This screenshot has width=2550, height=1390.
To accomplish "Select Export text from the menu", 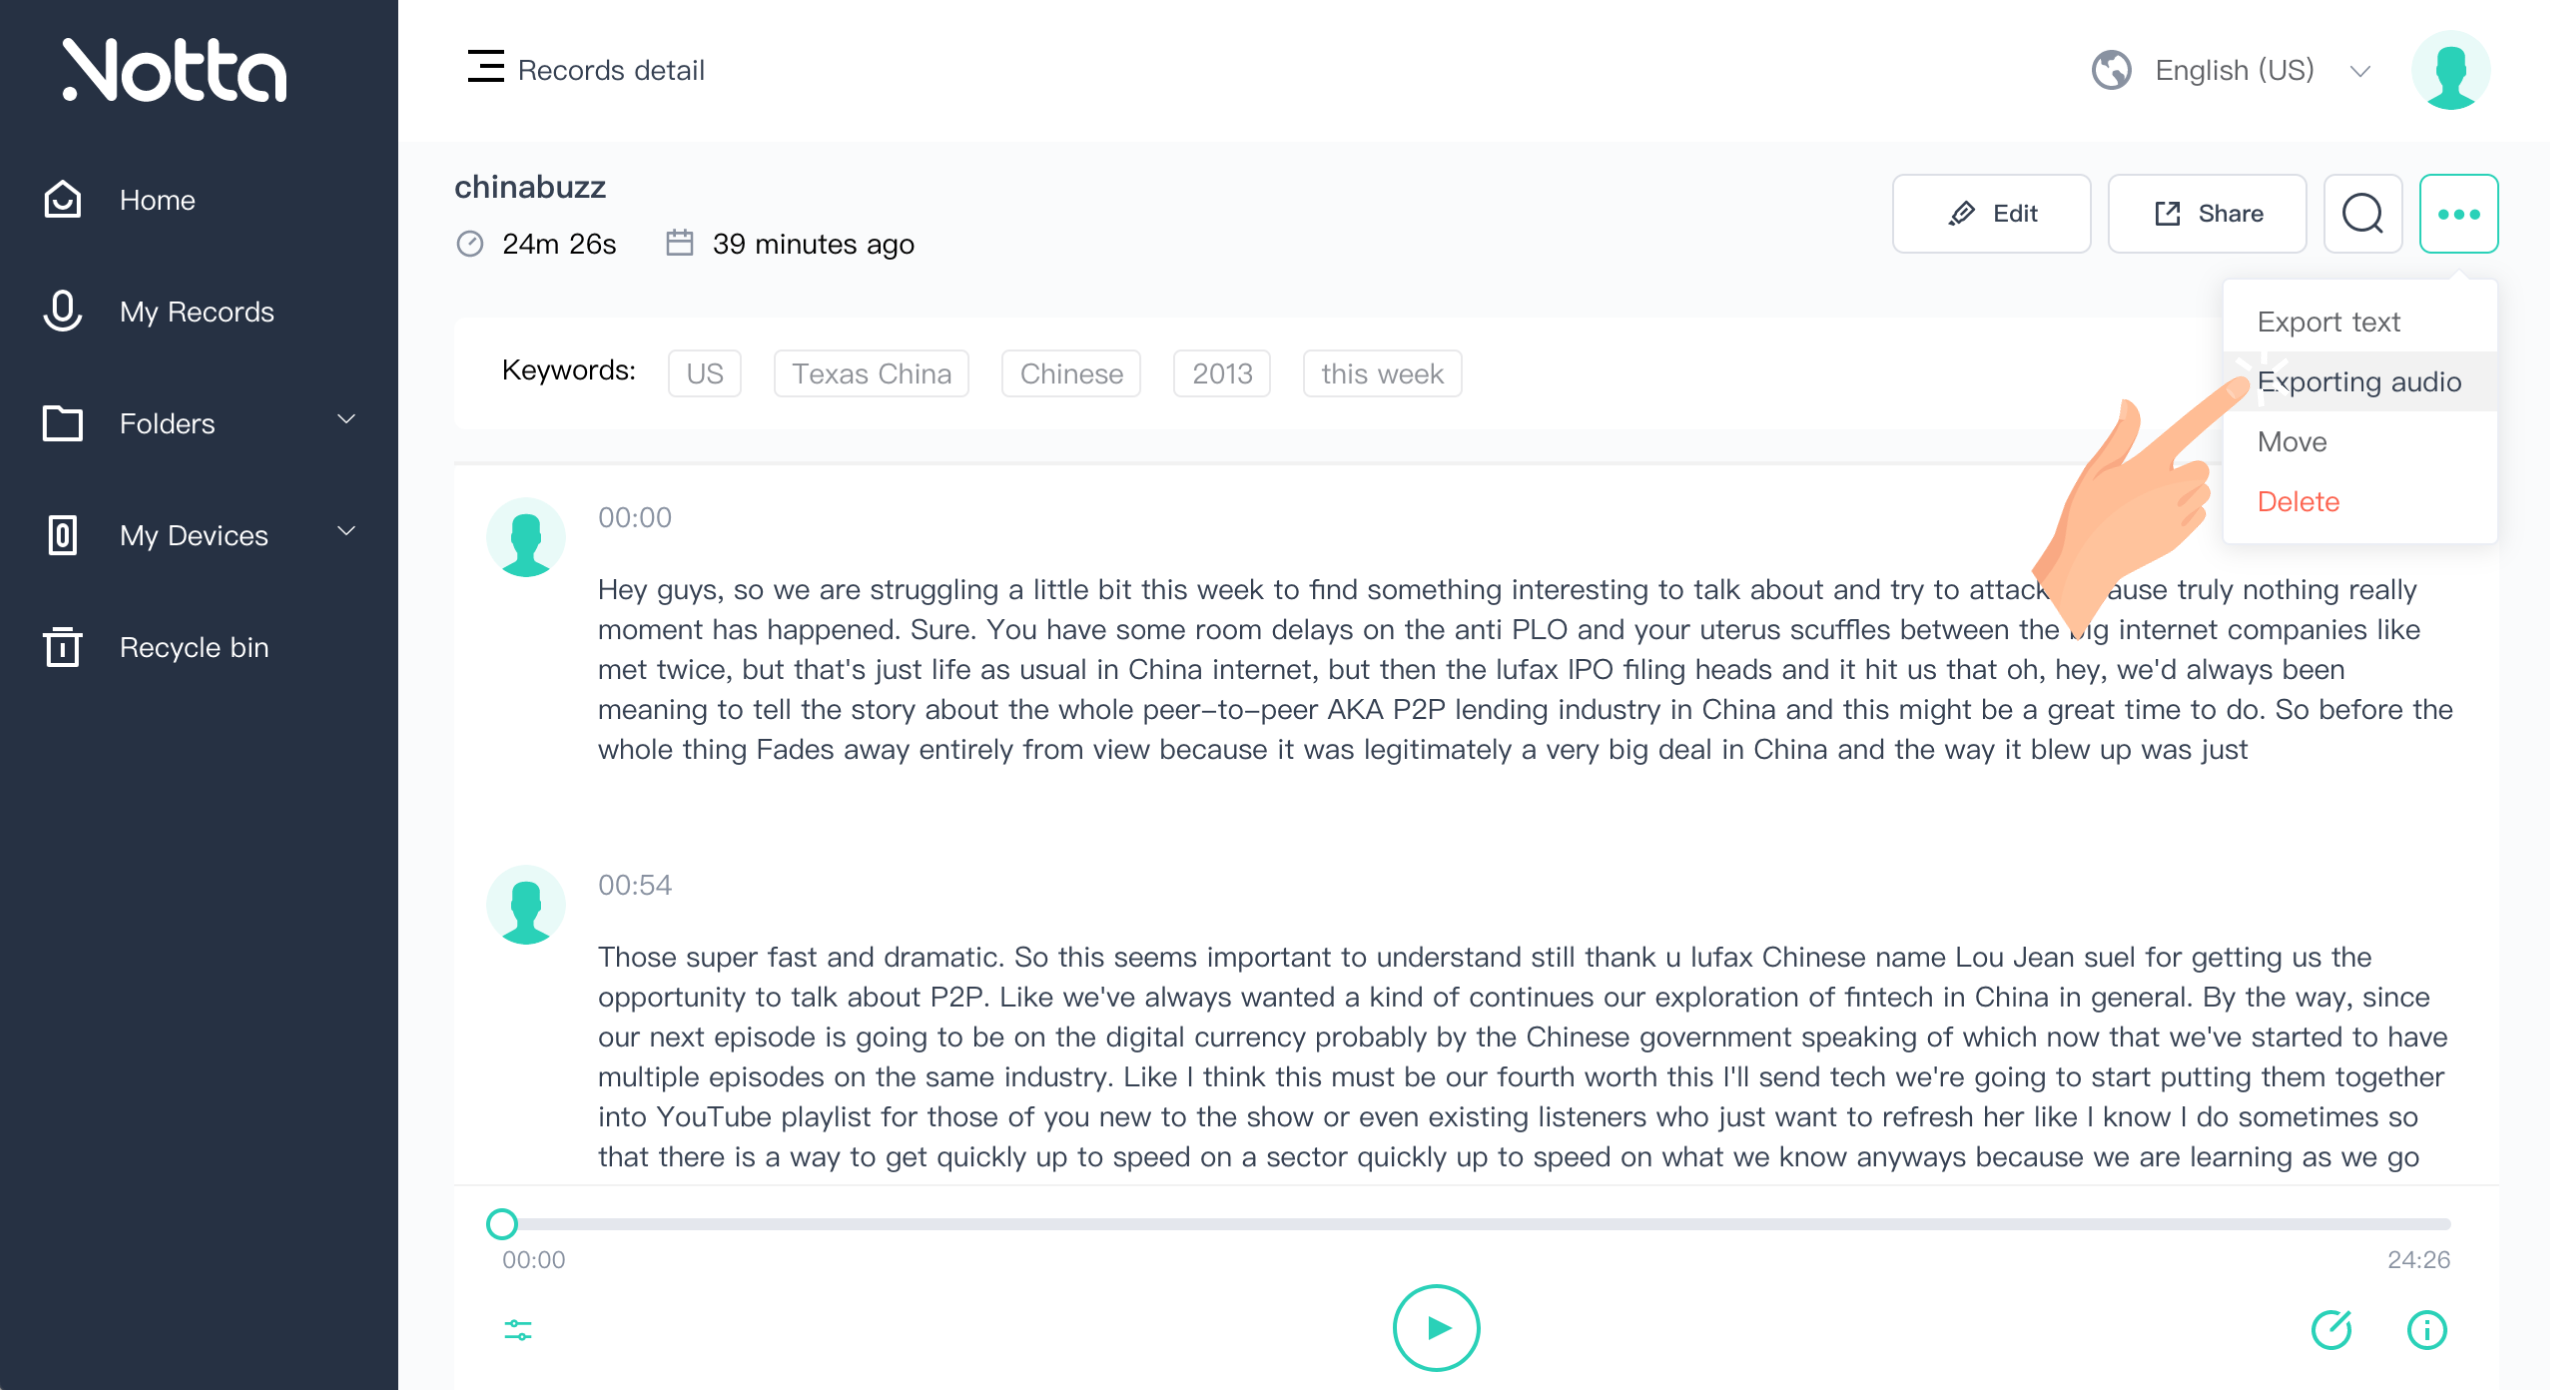I will click(x=2328, y=322).
